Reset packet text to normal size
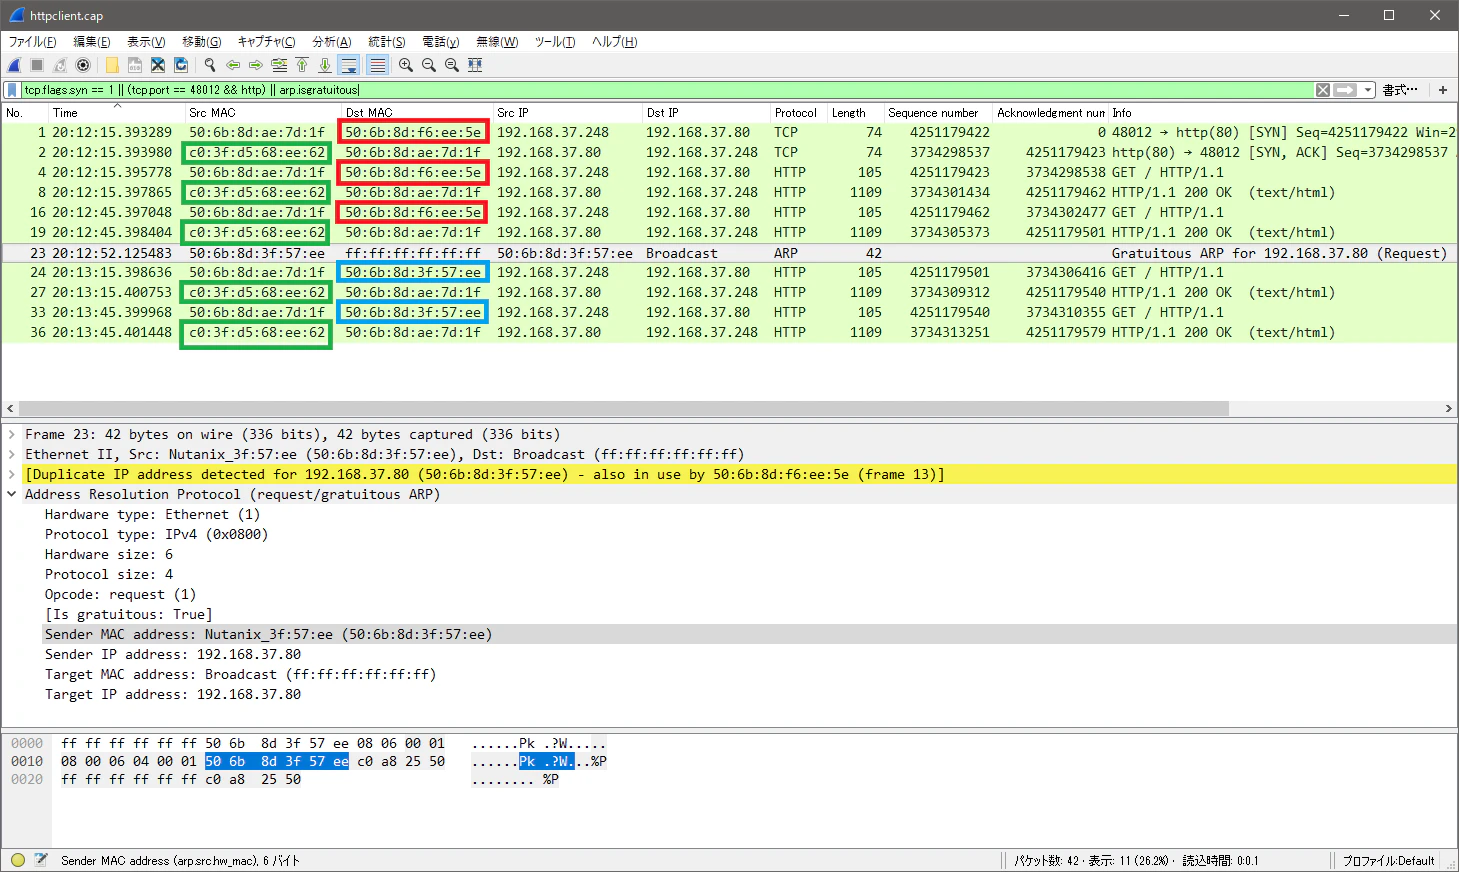 (452, 65)
